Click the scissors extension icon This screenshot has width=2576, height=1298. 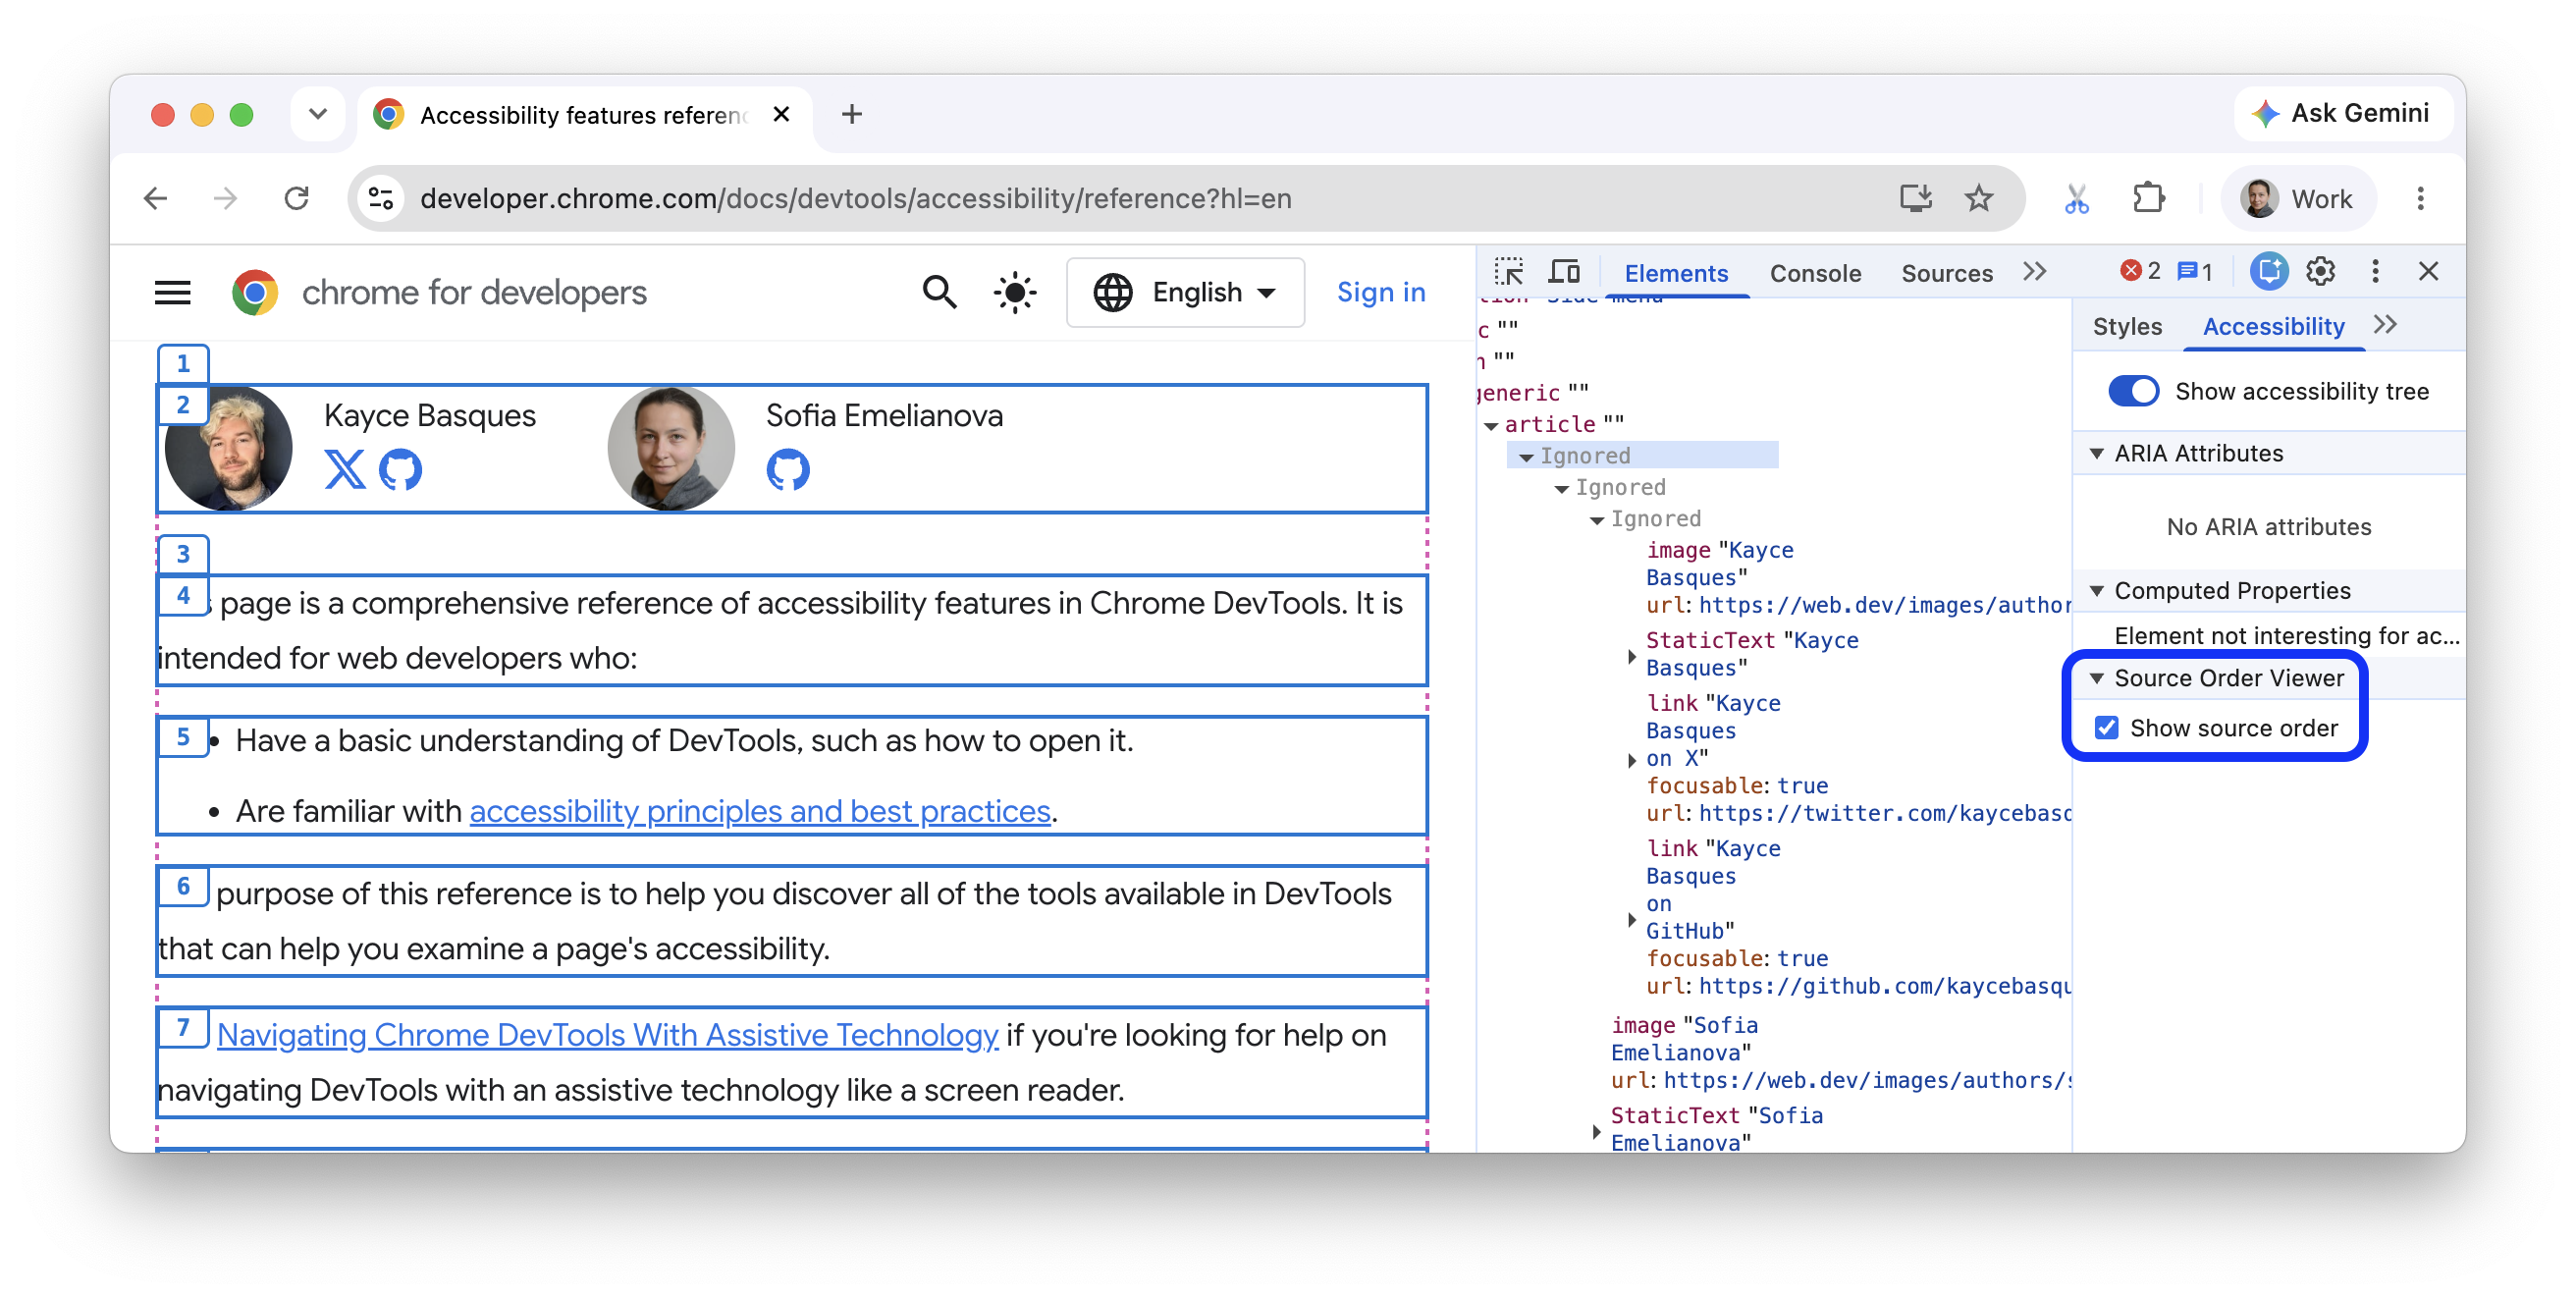(2077, 199)
